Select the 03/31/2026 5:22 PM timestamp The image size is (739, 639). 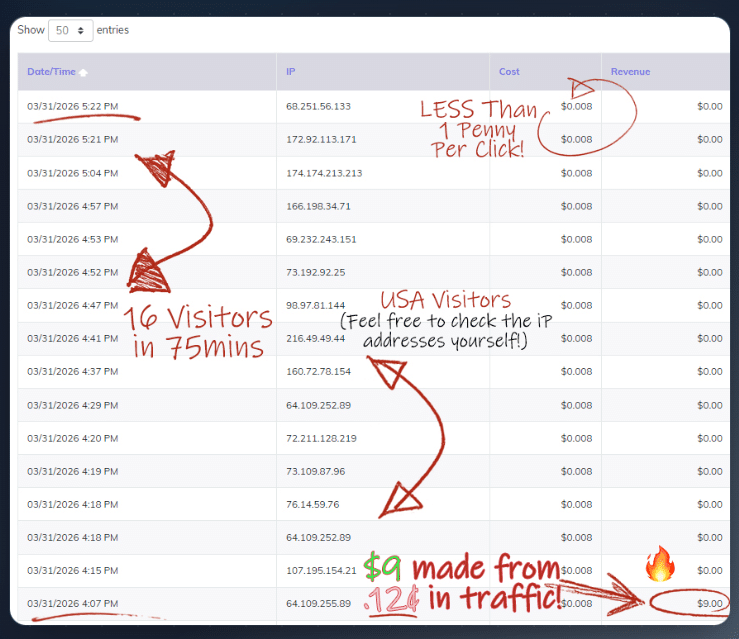73,106
